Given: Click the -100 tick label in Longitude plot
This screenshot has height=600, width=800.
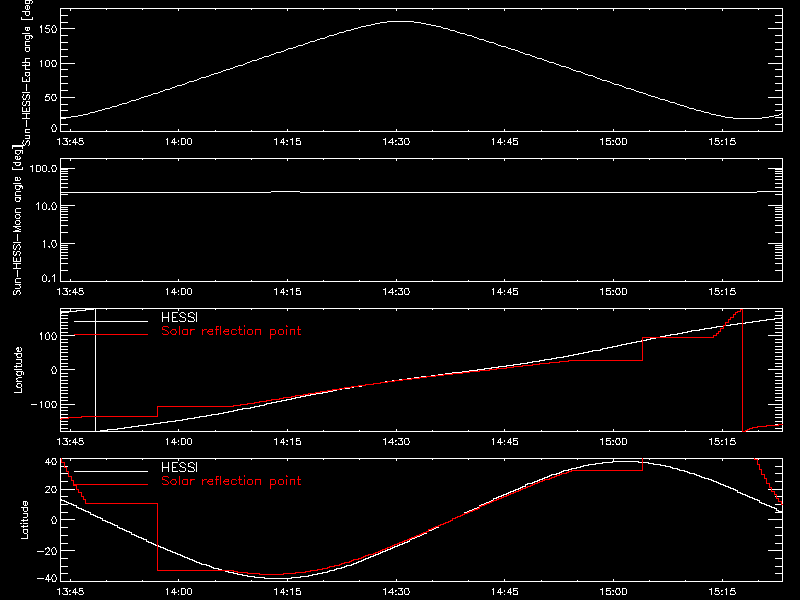Looking at the screenshot, I should tap(44, 404).
